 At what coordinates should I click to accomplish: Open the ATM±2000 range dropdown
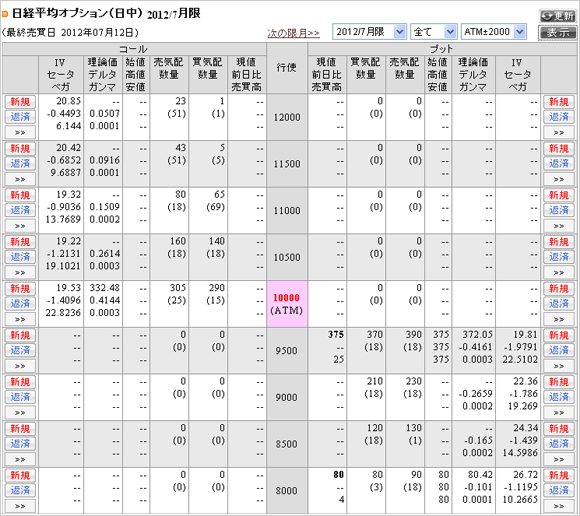pyautogui.click(x=494, y=32)
